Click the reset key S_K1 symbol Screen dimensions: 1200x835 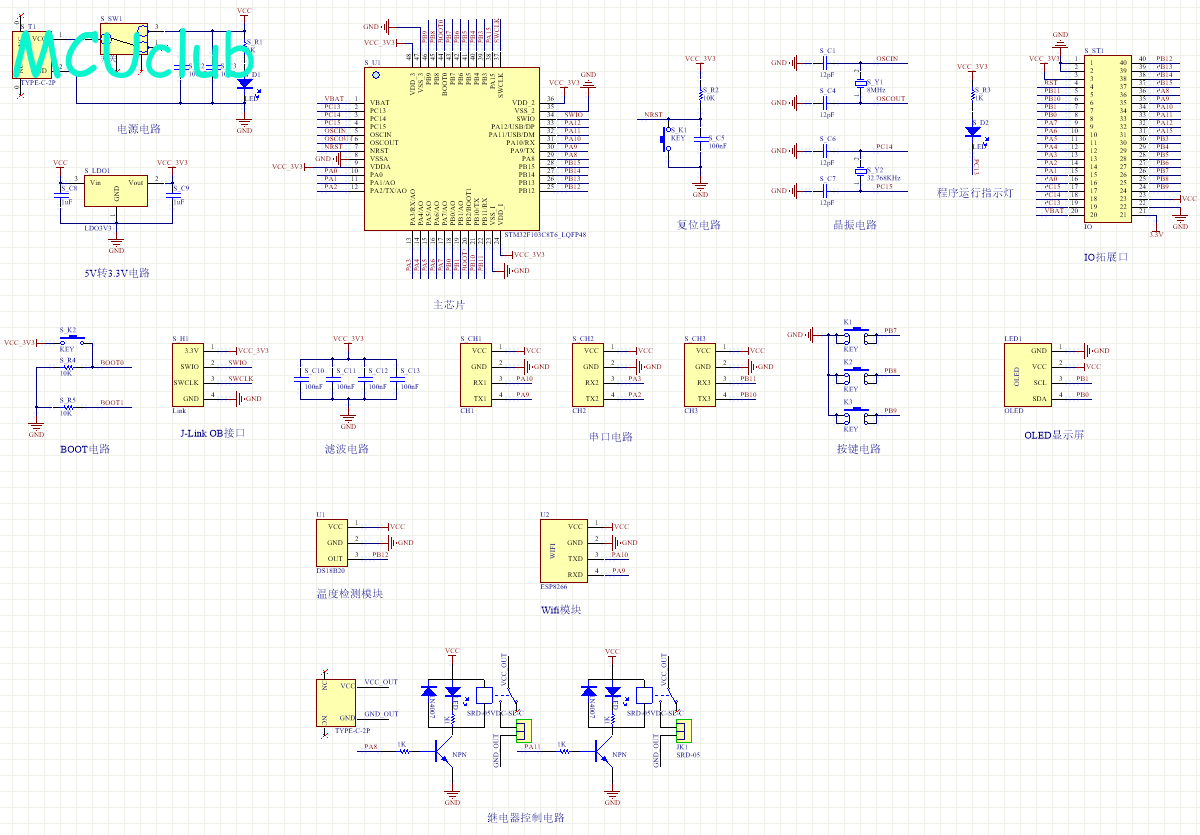666,141
